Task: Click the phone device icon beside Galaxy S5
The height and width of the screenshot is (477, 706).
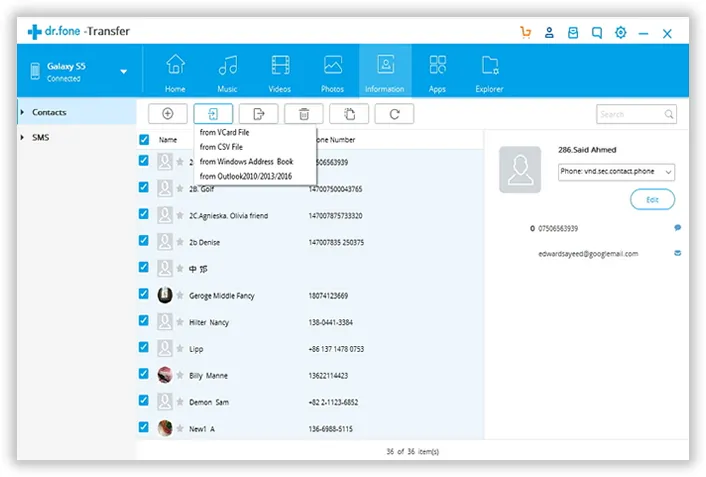Action: click(35, 72)
